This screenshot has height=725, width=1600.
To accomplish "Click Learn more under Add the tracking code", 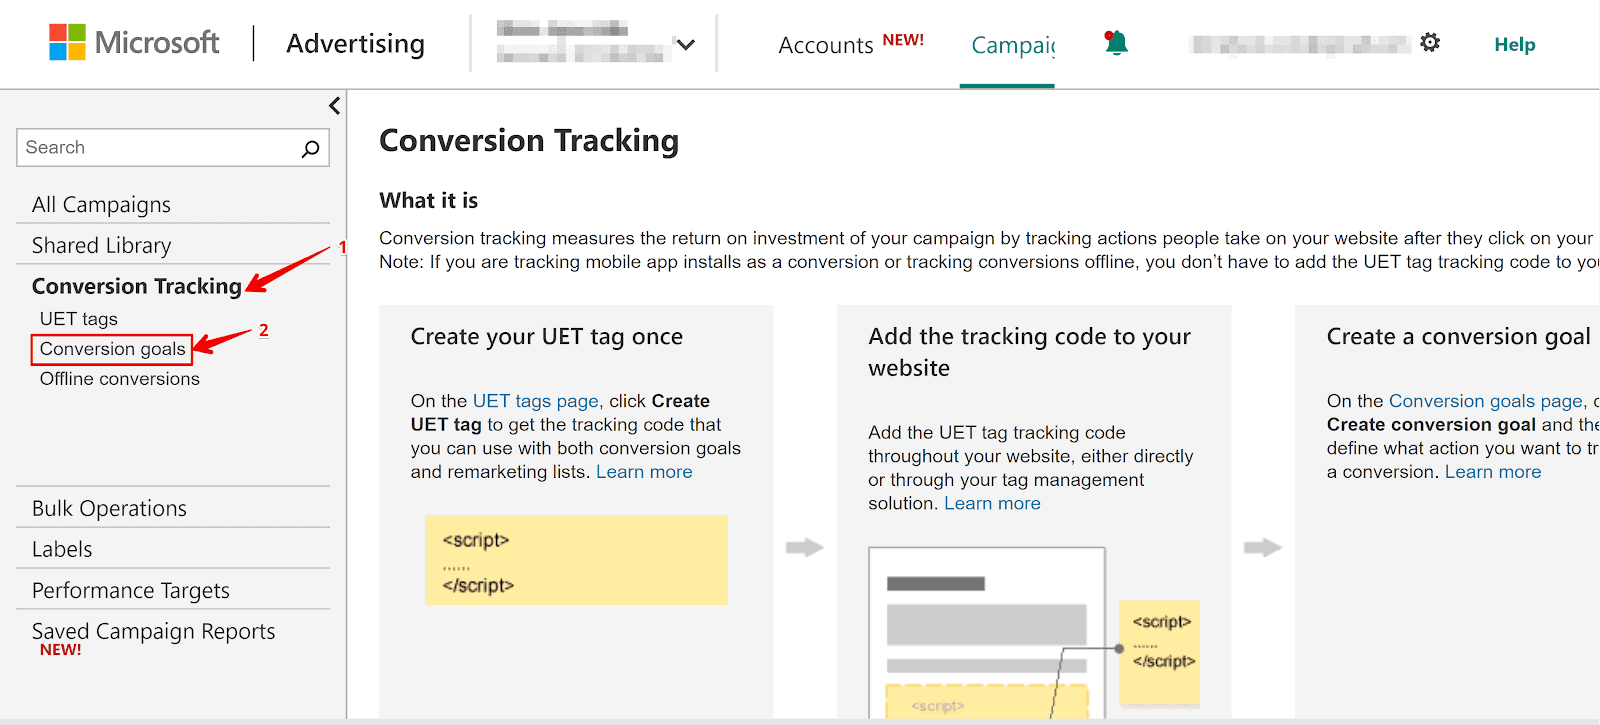I will [x=992, y=503].
